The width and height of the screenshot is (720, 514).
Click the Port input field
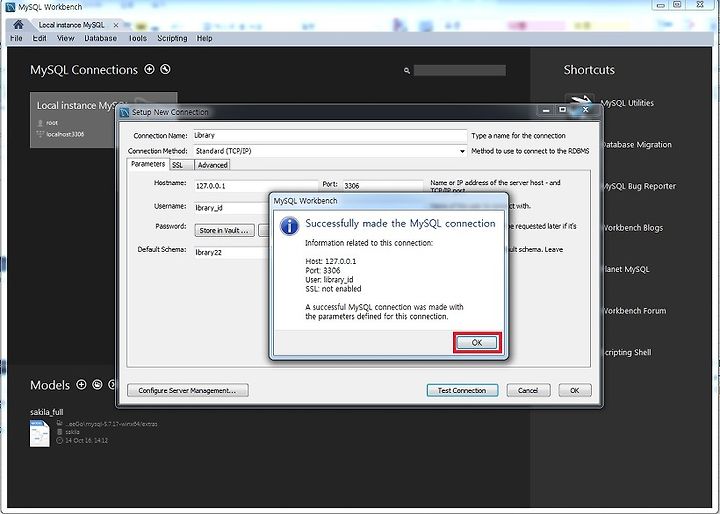click(x=382, y=186)
